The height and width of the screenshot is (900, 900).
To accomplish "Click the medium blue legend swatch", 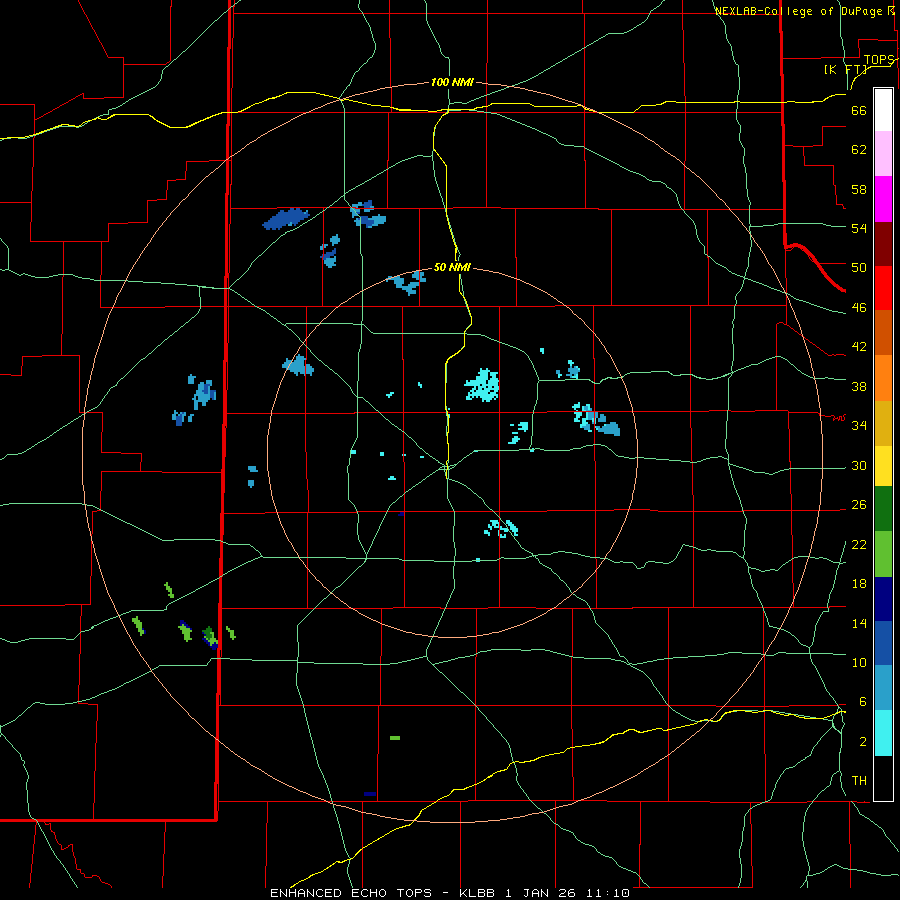I will tap(883, 643).
